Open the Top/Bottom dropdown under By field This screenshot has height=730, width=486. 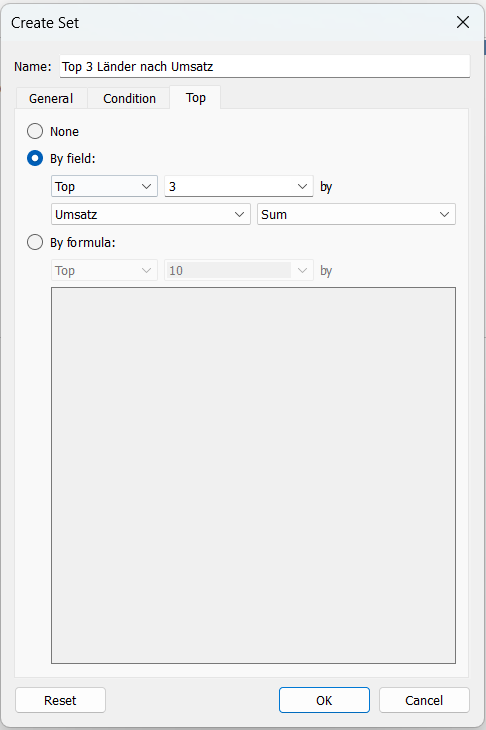(x=104, y=186)
